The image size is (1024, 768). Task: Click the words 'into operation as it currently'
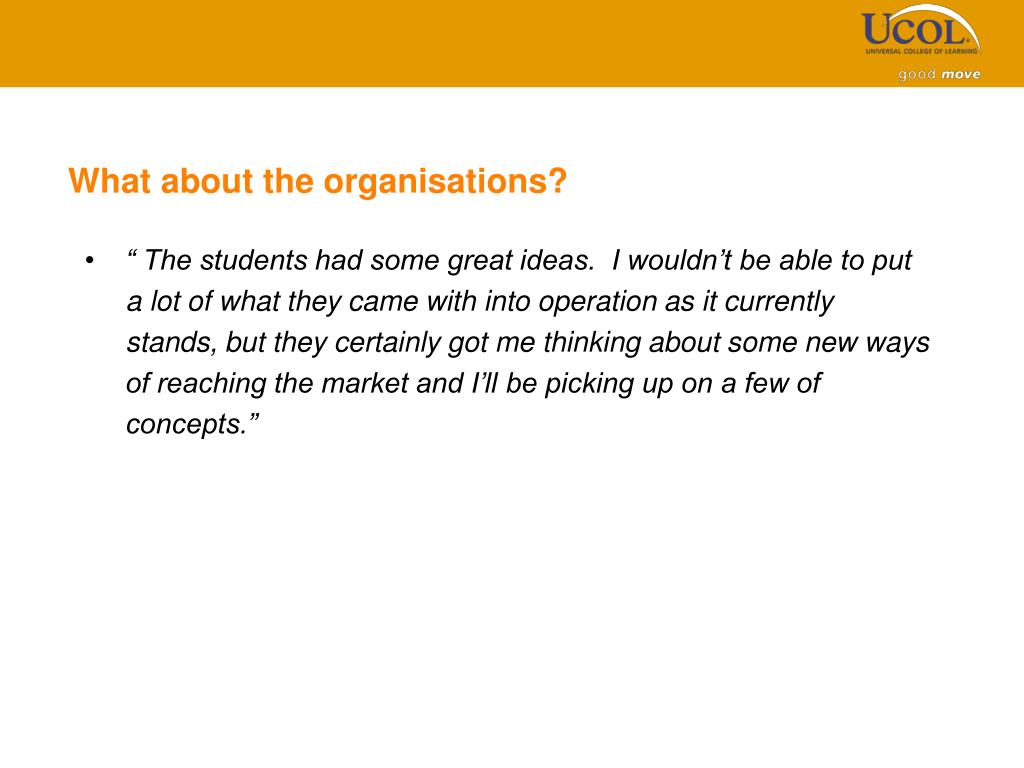tap(660, 302)
